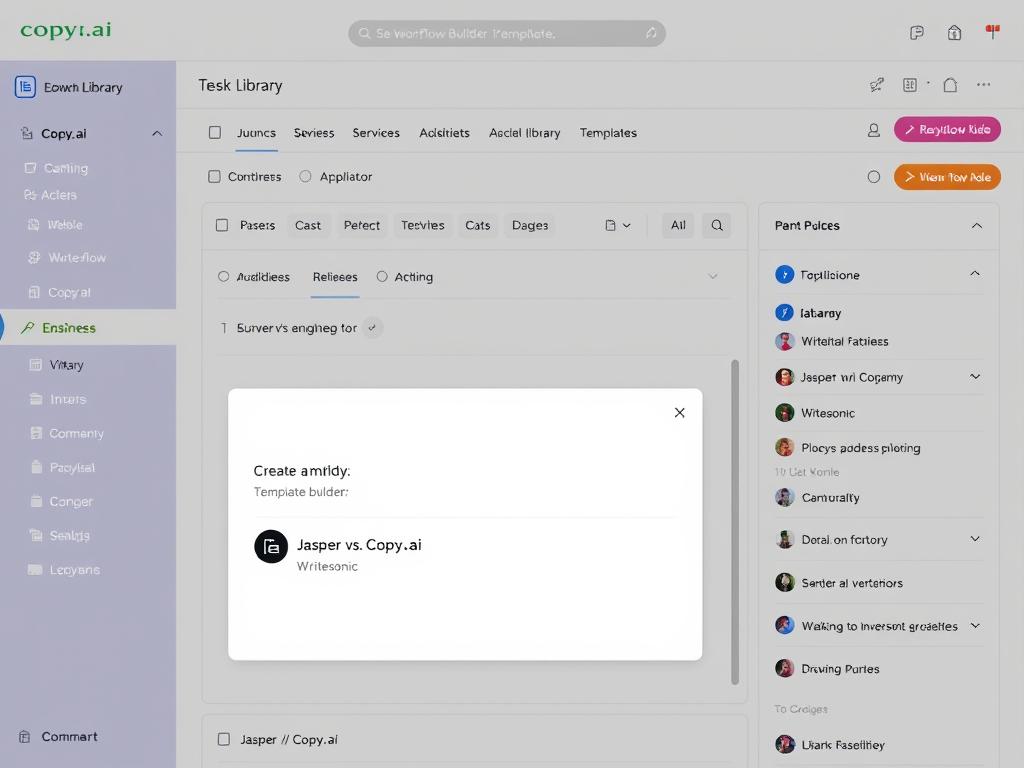
Task: Click the grid view icon beside the bell
Action: click(910, 85)
